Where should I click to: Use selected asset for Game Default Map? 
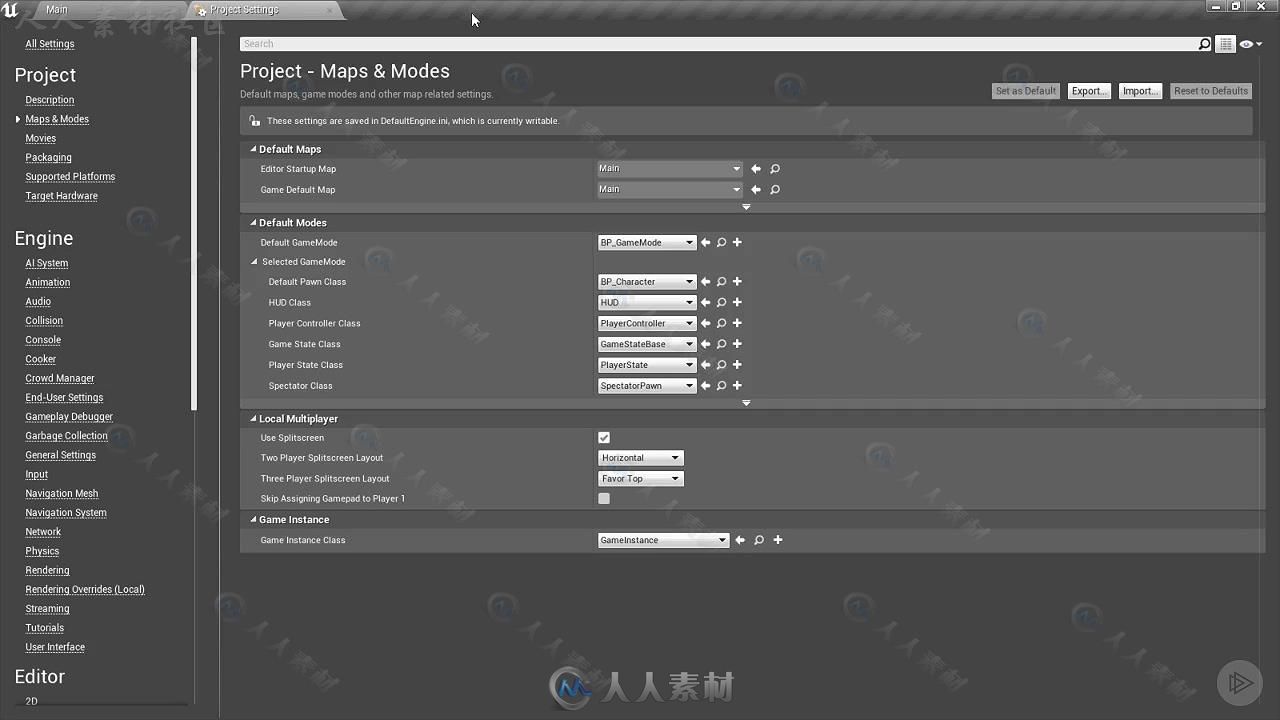coord(756,190)
